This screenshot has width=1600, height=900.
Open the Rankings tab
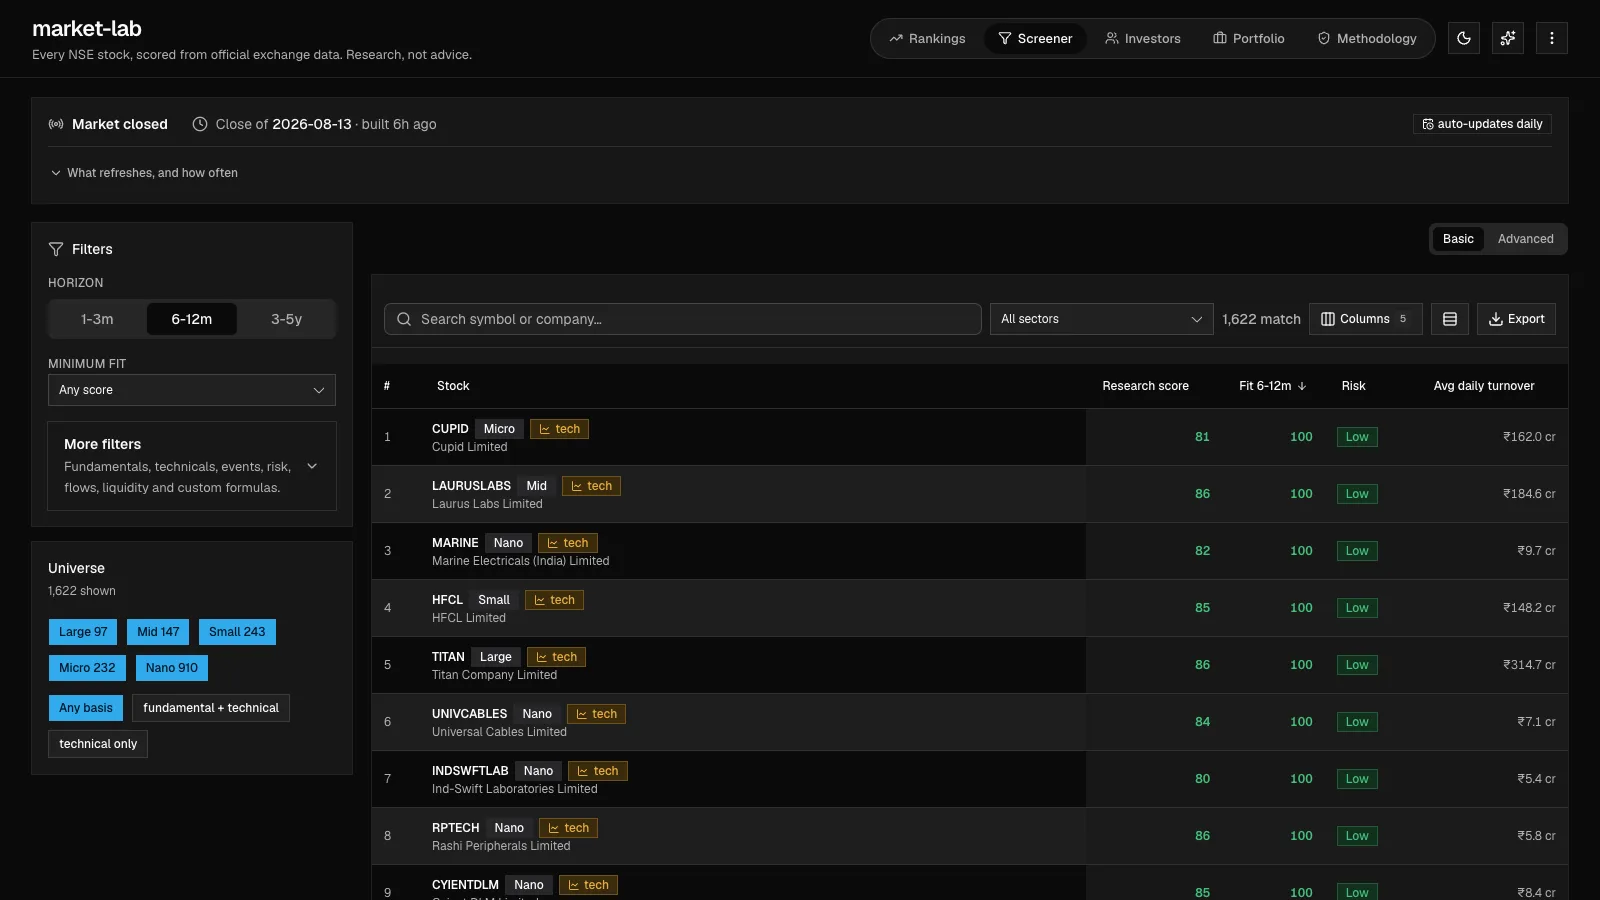point(927,38)
